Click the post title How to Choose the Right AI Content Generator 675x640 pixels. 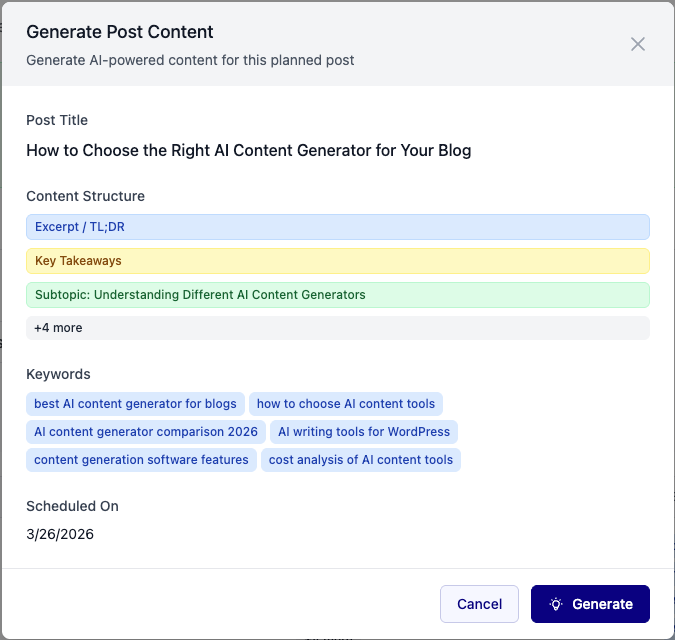click(249, 151)
